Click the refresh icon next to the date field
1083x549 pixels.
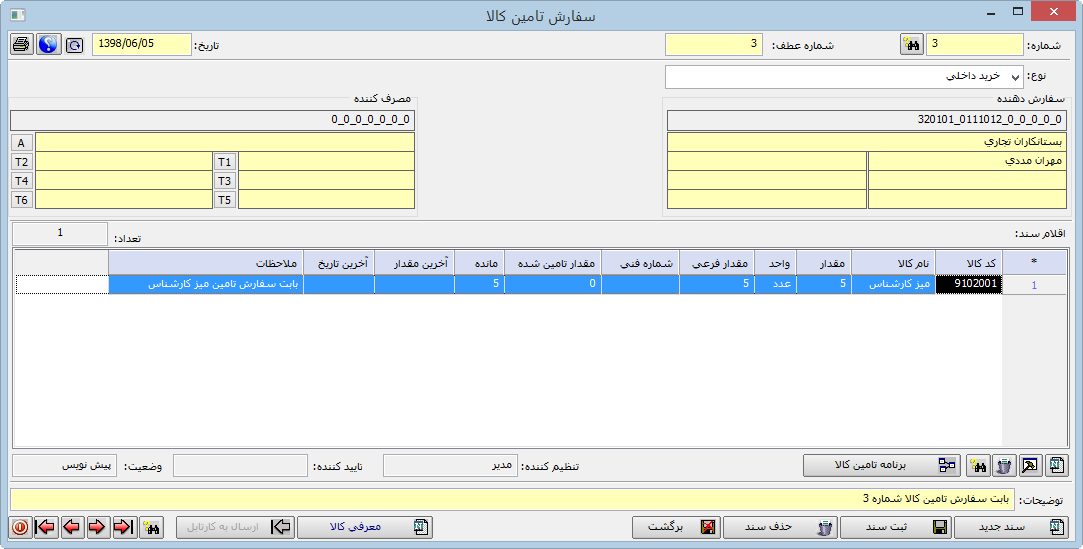[x=75, y=46]
